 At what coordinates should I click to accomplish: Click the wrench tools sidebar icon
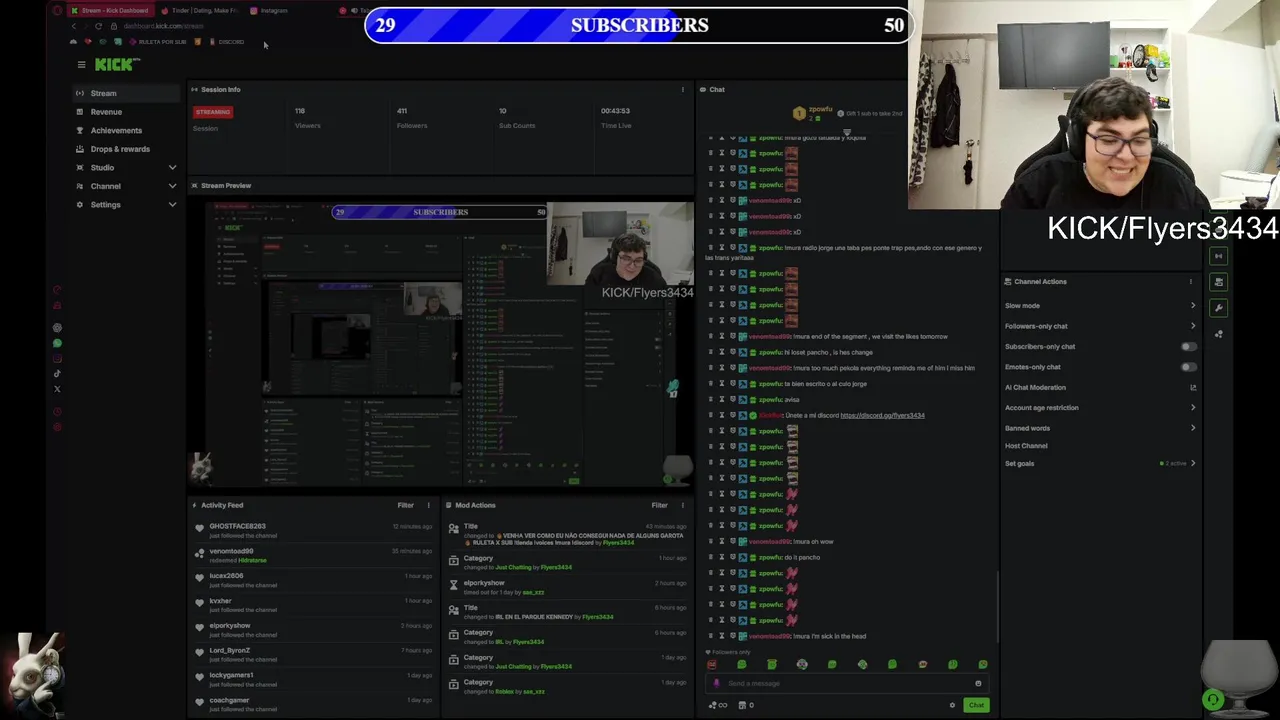[x=1218, y=308]
